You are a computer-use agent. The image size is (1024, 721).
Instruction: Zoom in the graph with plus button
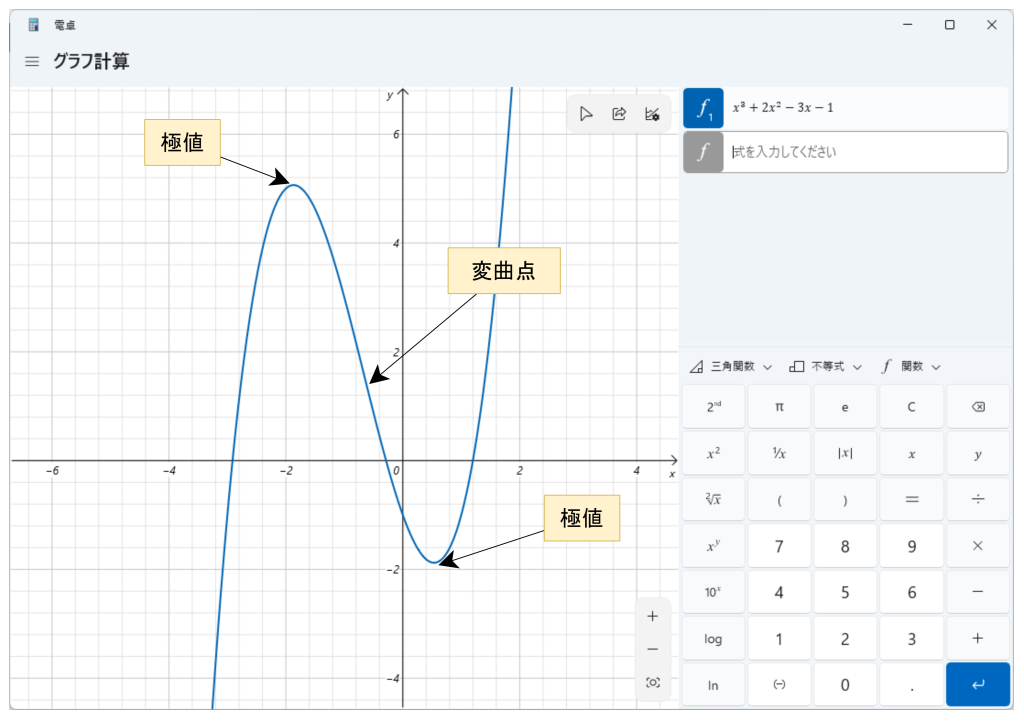pos(653,616)
